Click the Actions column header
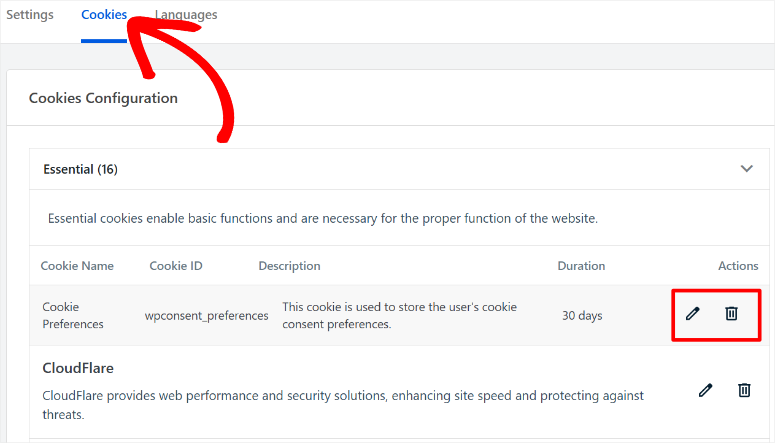775x443 pixels. [x=738, y=266]
